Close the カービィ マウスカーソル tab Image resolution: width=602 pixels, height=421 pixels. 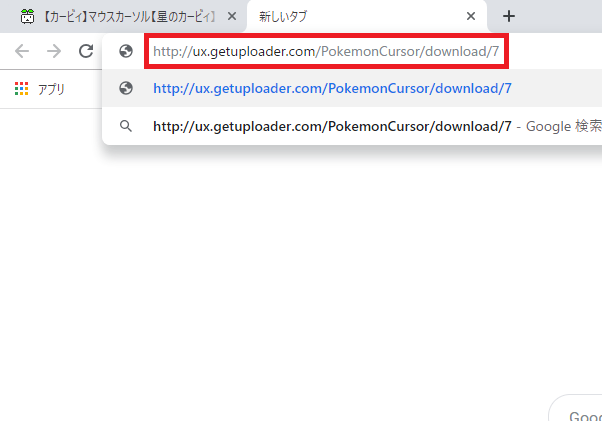tap(232, 16)
